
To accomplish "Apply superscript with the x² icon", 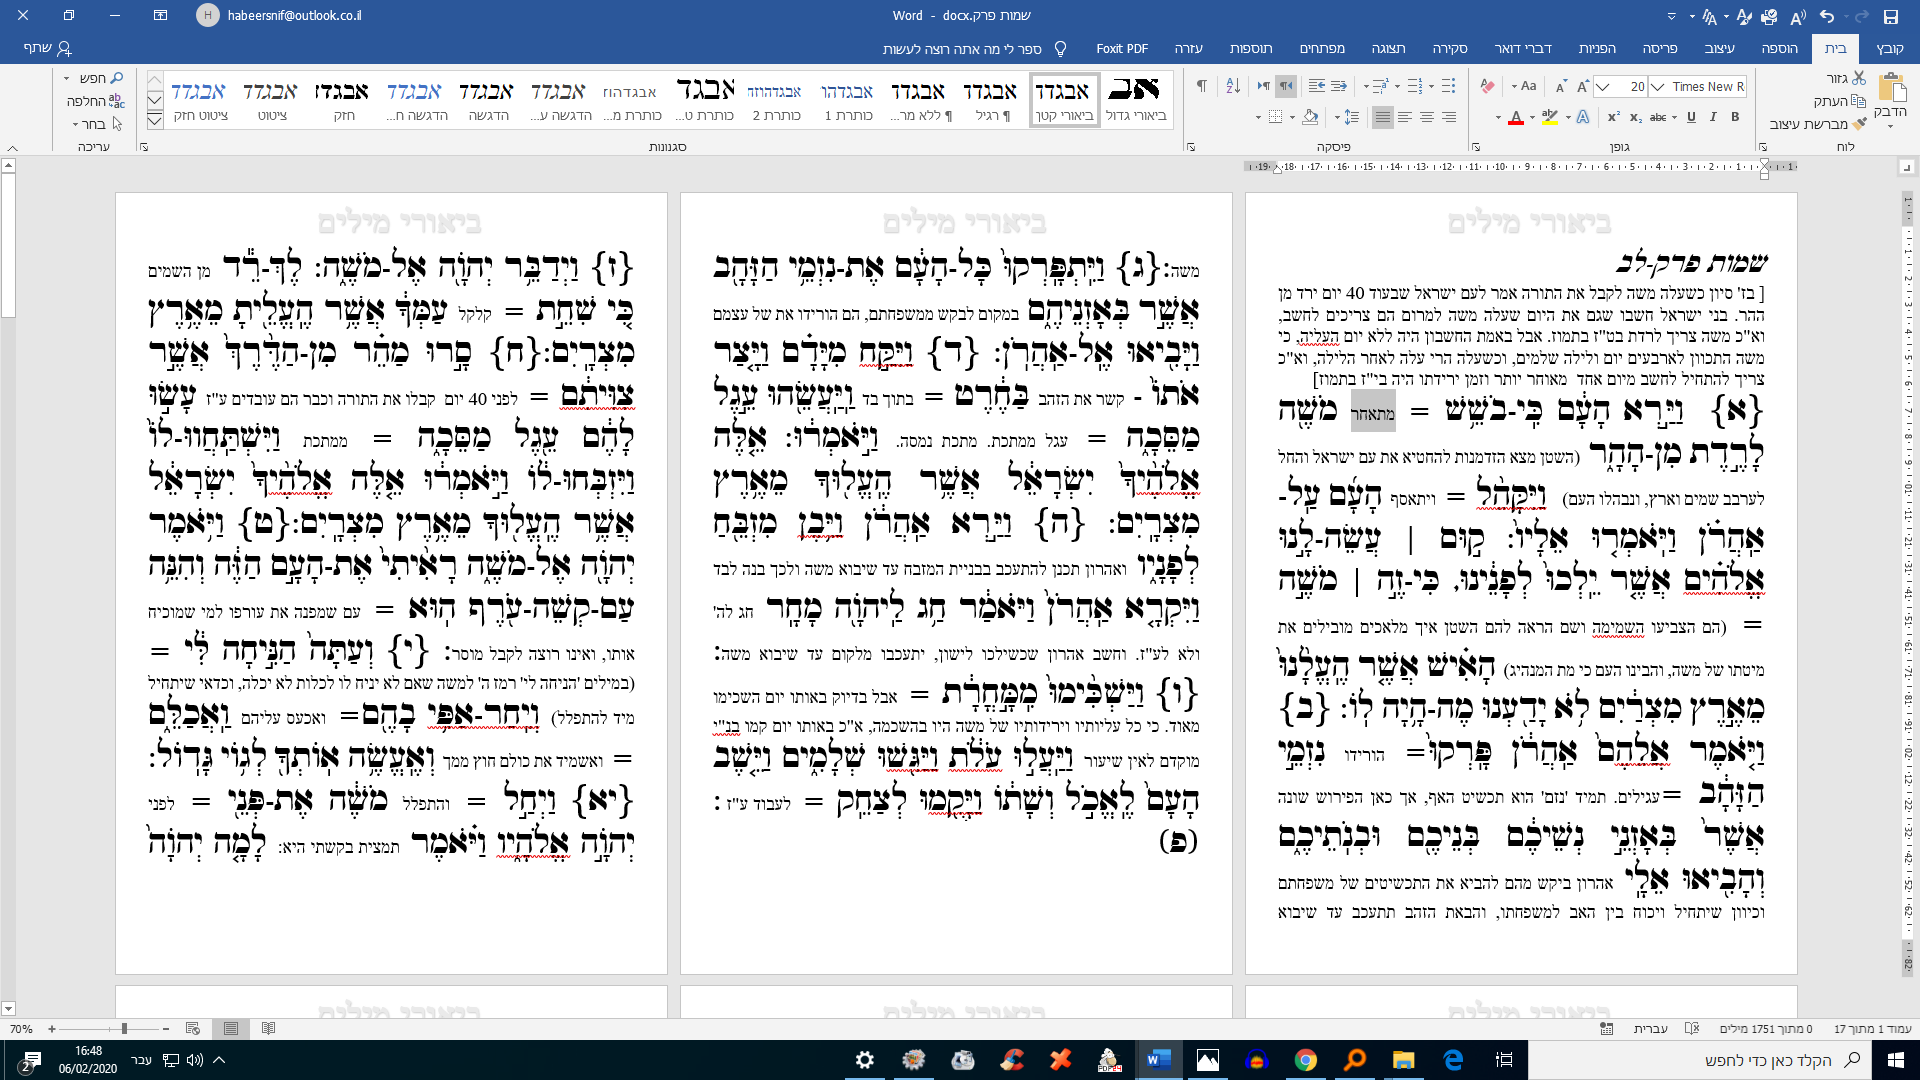I will click(x=1613, y=118).
